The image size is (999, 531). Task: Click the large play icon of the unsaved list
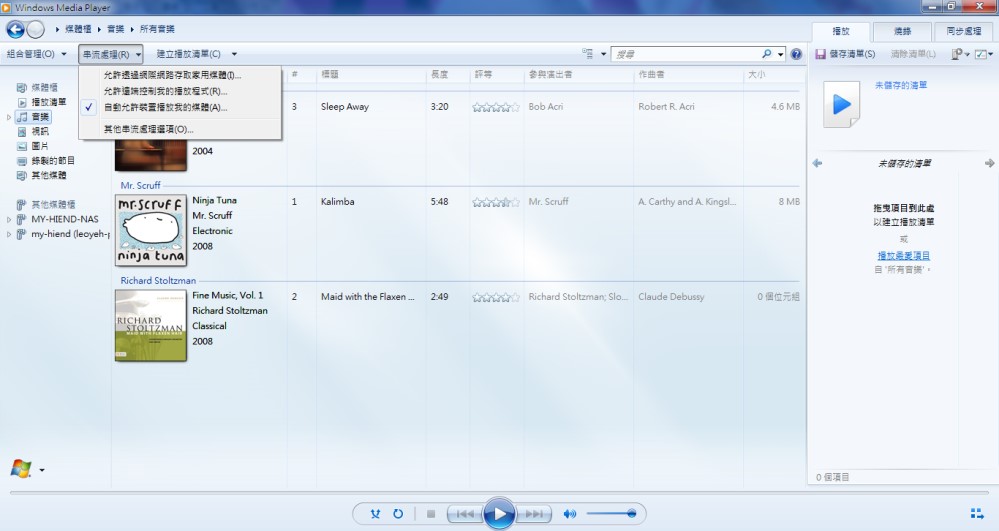pyautogui.click(x=841, y=104)
